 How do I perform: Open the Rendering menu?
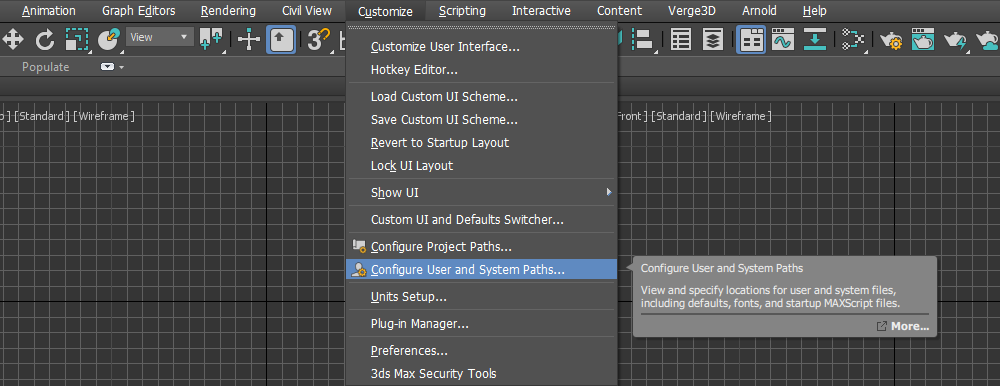tap(228, 11)
